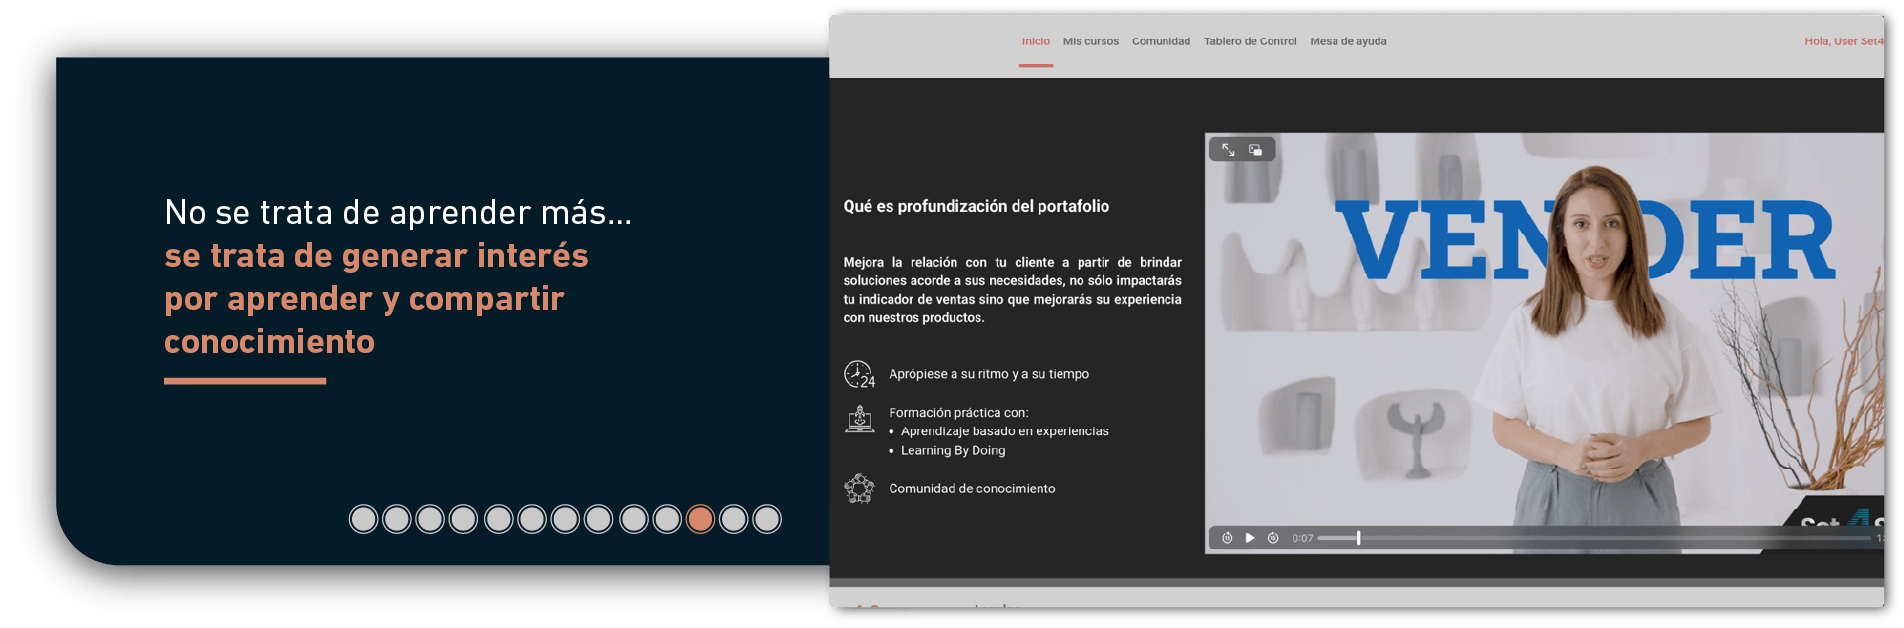Select the last carousel dot
The image size is (1904, 628).
click(x=767, y=519)
